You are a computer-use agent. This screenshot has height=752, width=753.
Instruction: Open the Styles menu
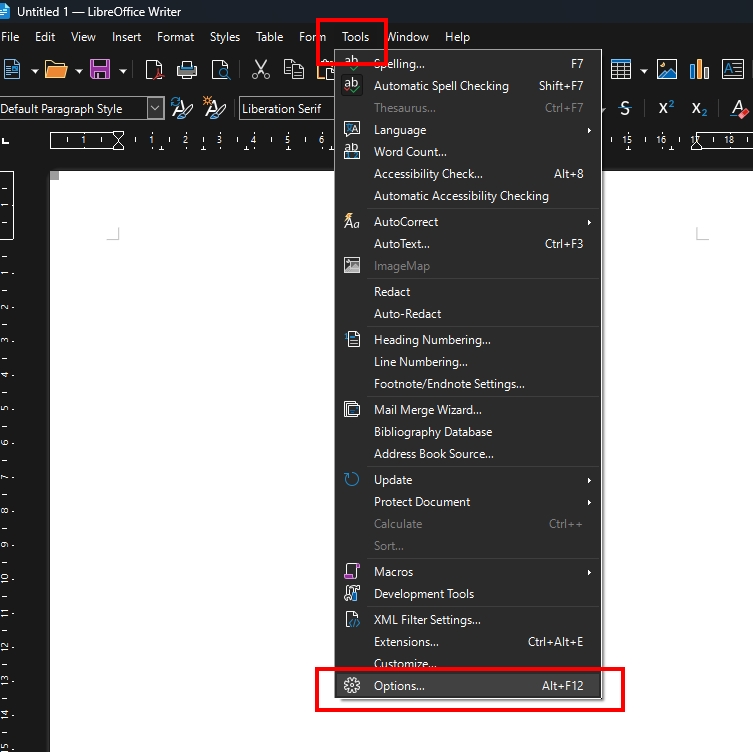pos(225,37)
